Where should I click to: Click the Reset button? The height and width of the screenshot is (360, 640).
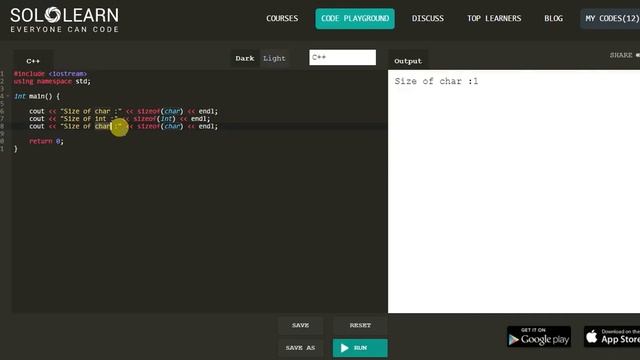click(360, 325)
